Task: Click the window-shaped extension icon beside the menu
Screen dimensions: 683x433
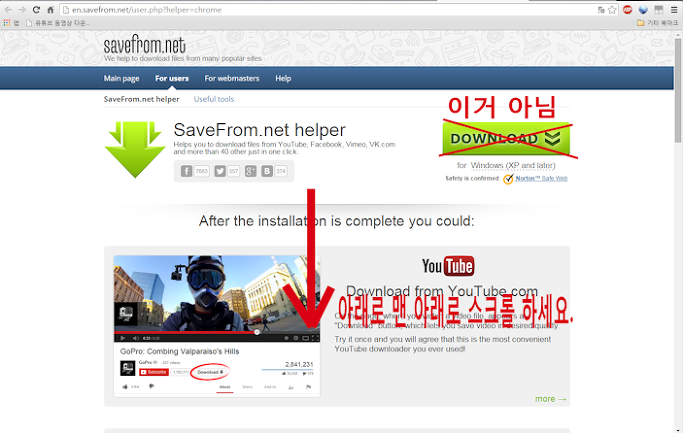Action: tap(659, 10)
